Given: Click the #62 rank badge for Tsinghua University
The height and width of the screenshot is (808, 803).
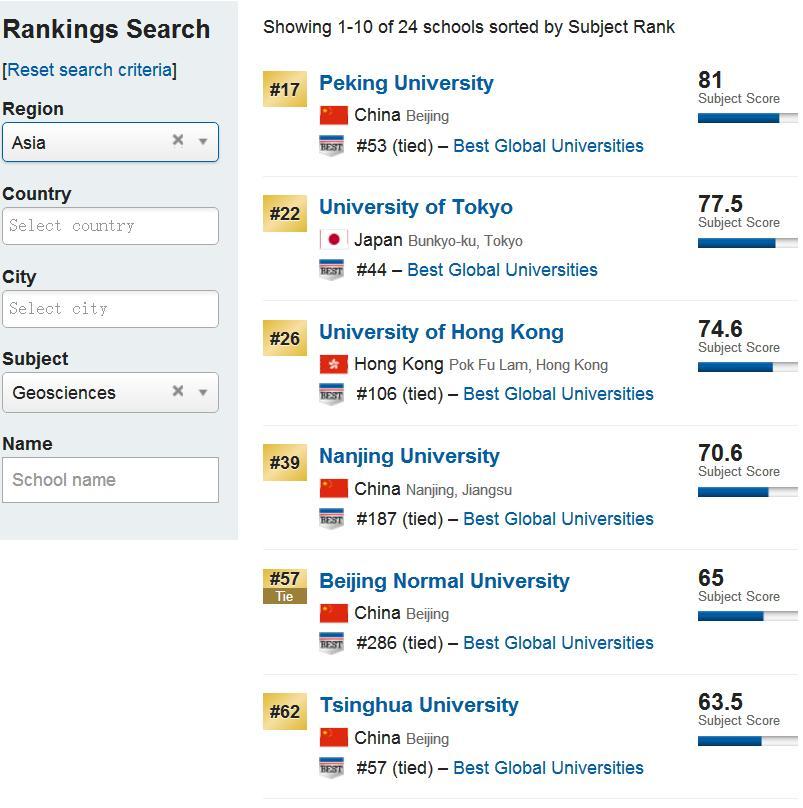Looking at the screenshot, I should (285, 711).
